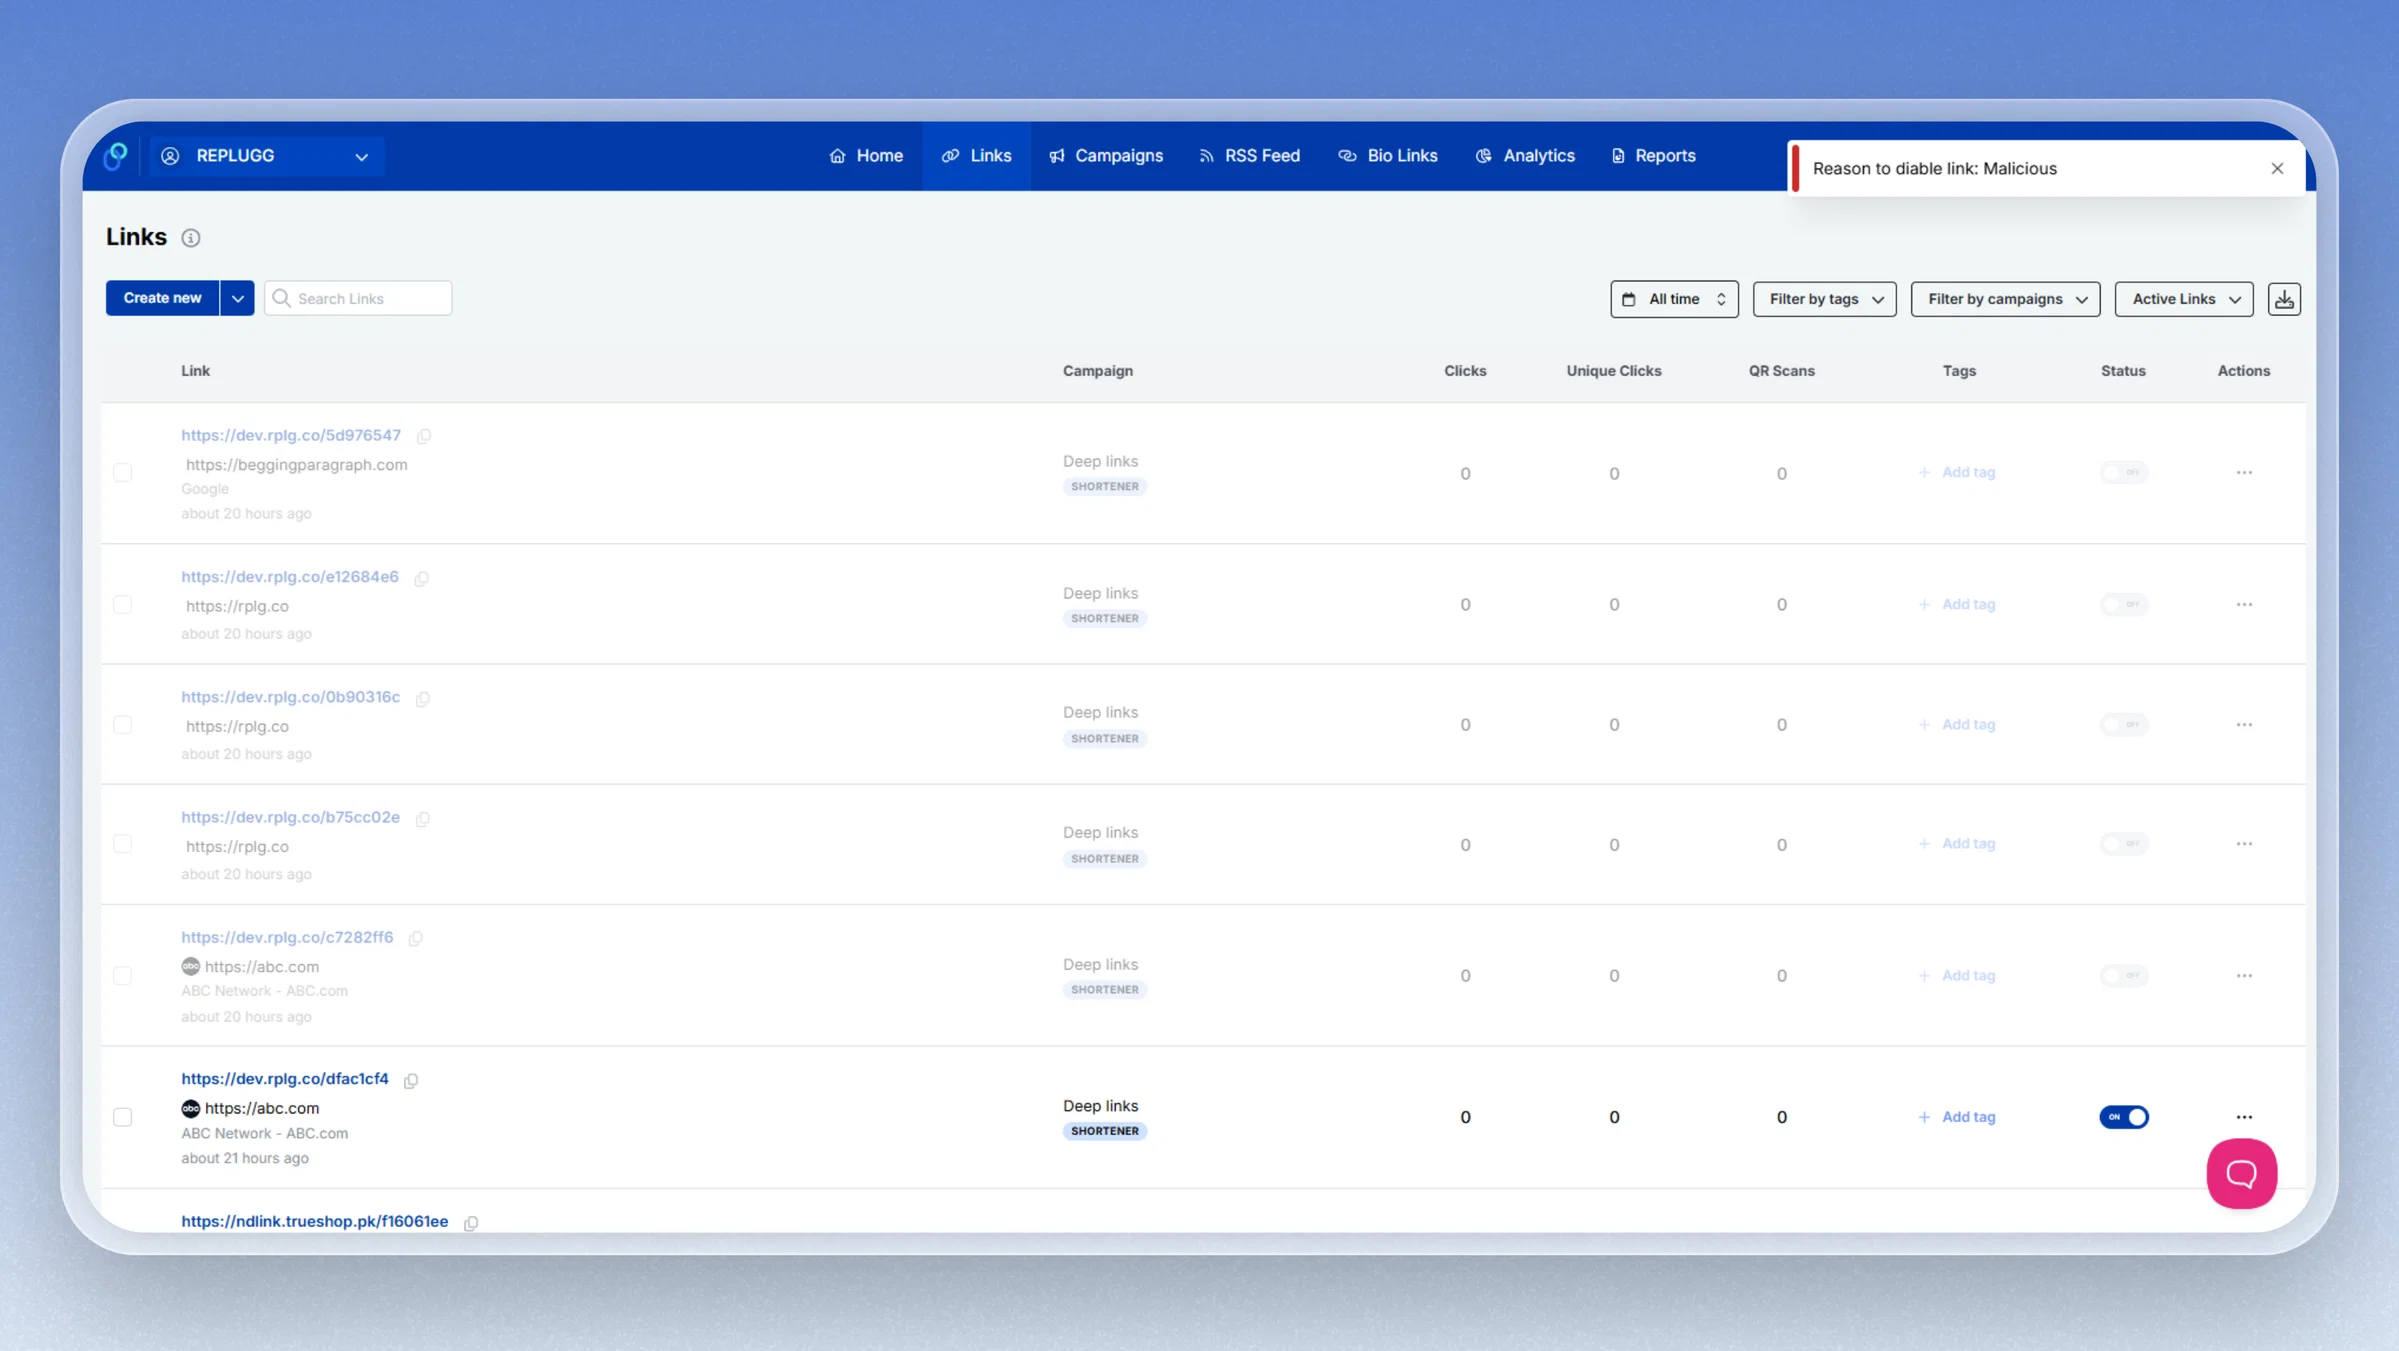2399x1351 pixels.
Task: Click the Links info icon
Action: click(x=190, y=238)
